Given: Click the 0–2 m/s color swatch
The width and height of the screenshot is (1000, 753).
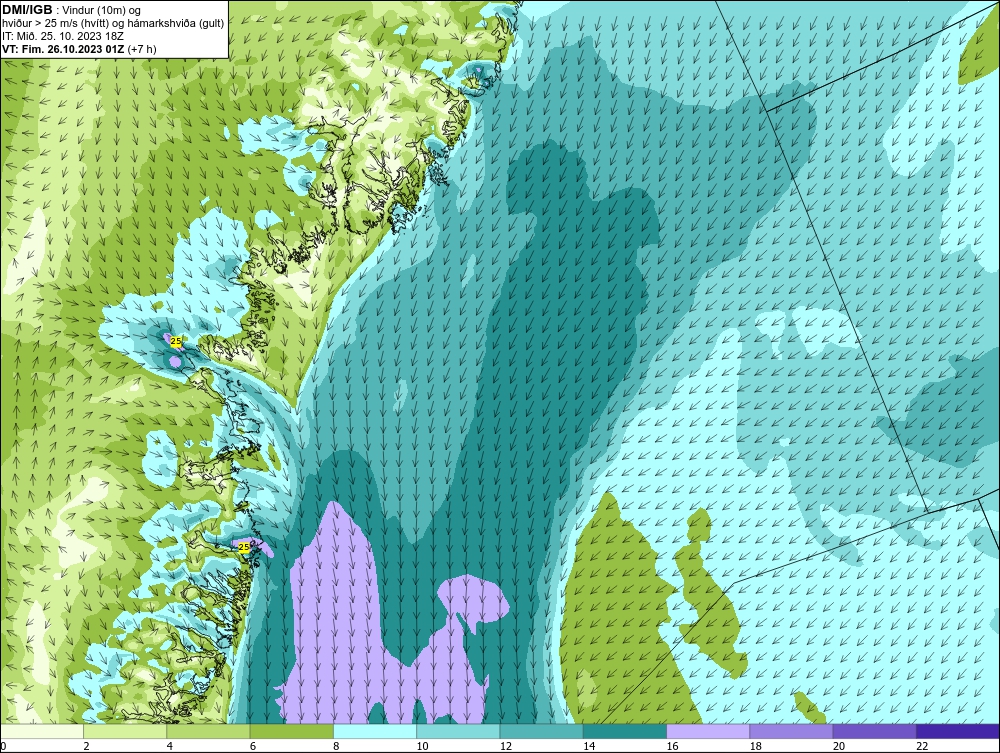Looking at the screenshot, I should (41, 731).
